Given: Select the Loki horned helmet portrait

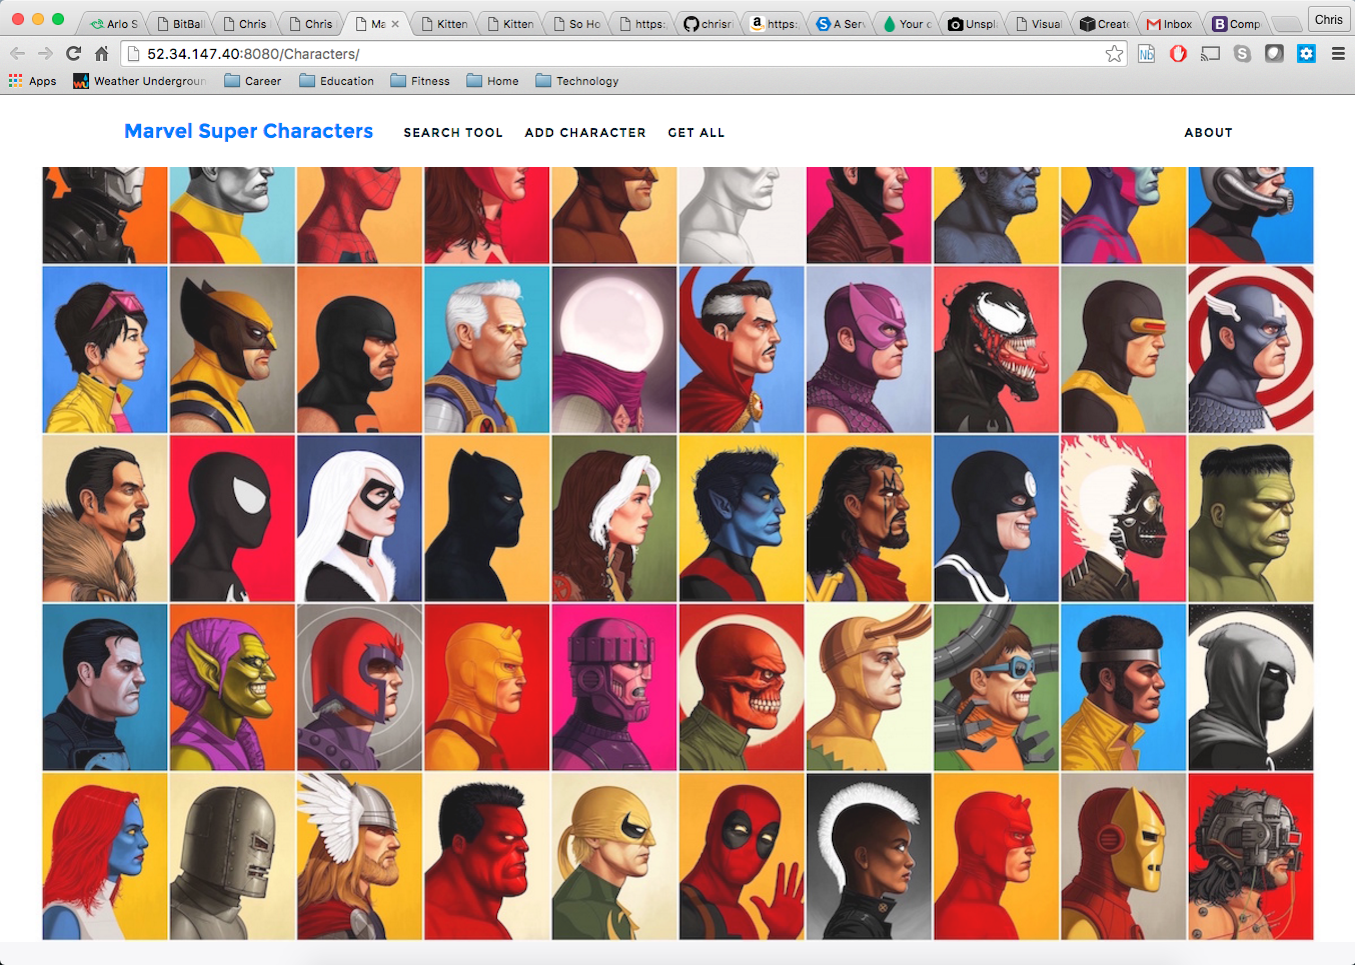Looking at the screenshot, I should point(869,687).
